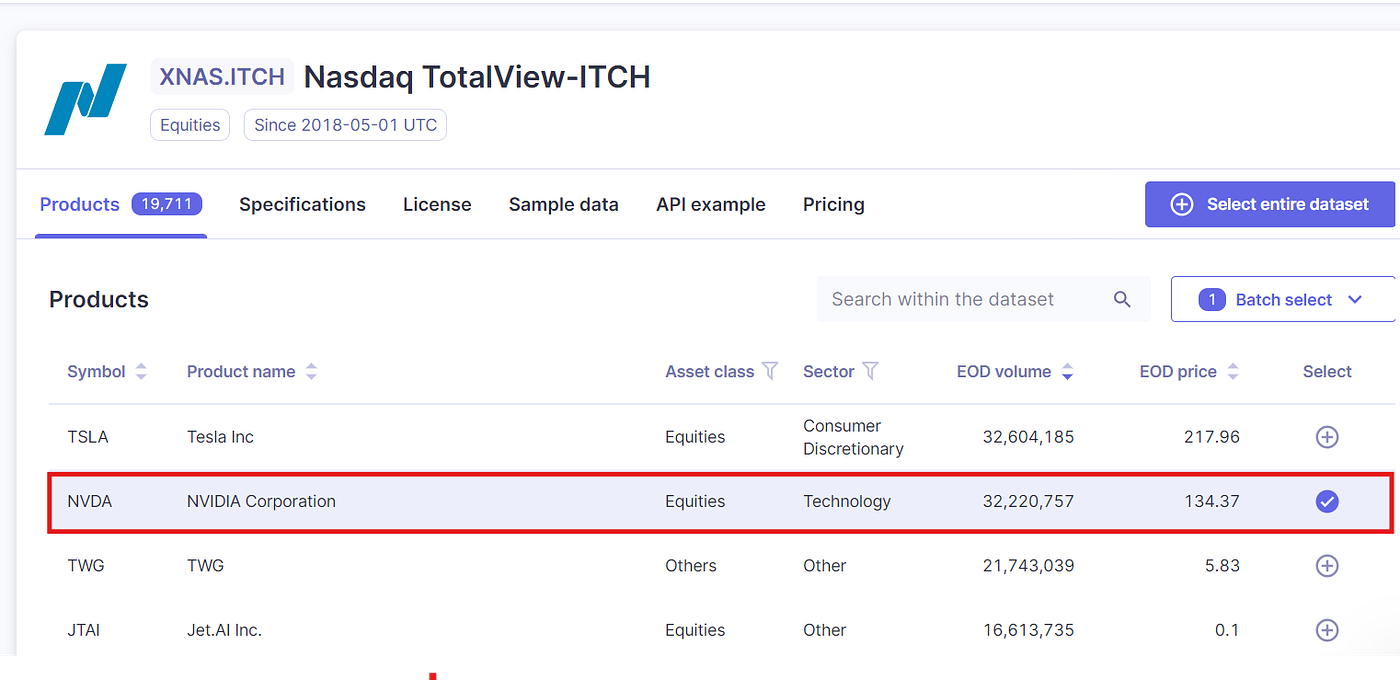Add TSLA with its plus icon

[x=1327, y=437]
